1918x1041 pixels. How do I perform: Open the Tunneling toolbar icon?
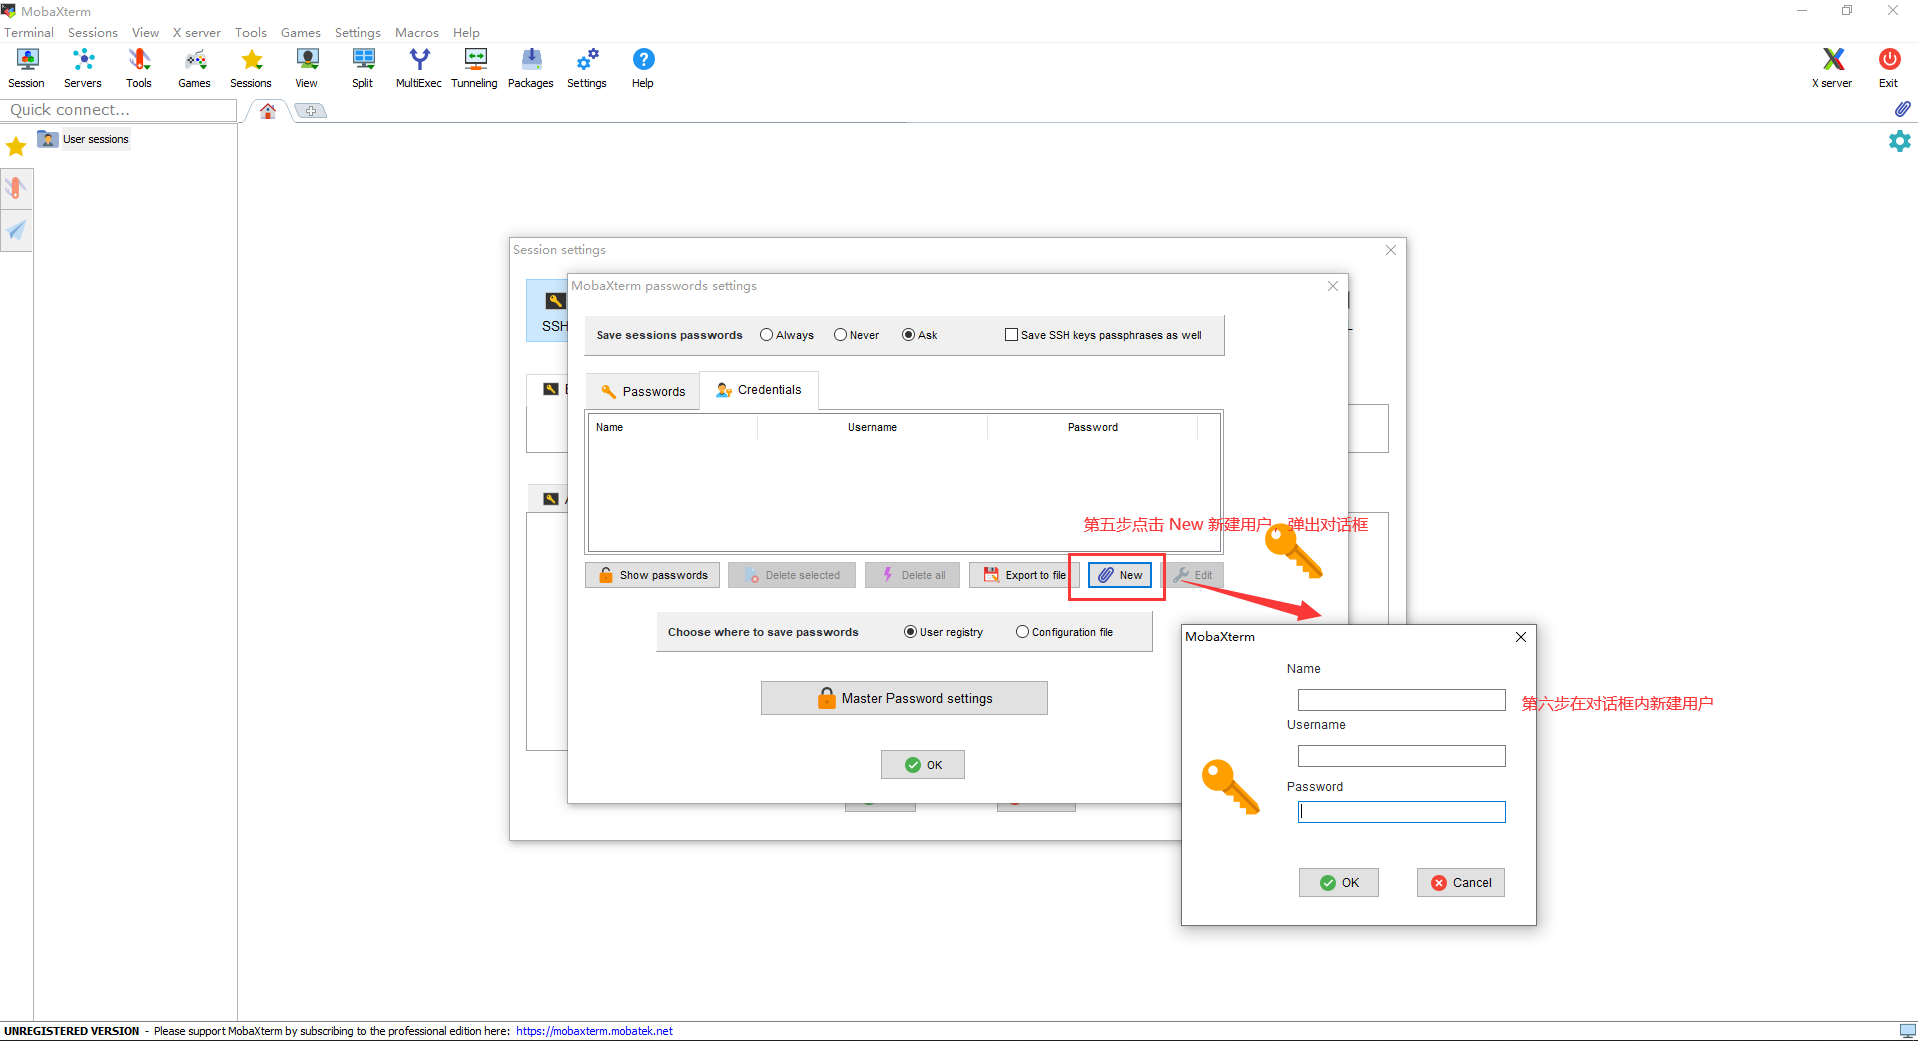tap(475, 68)
